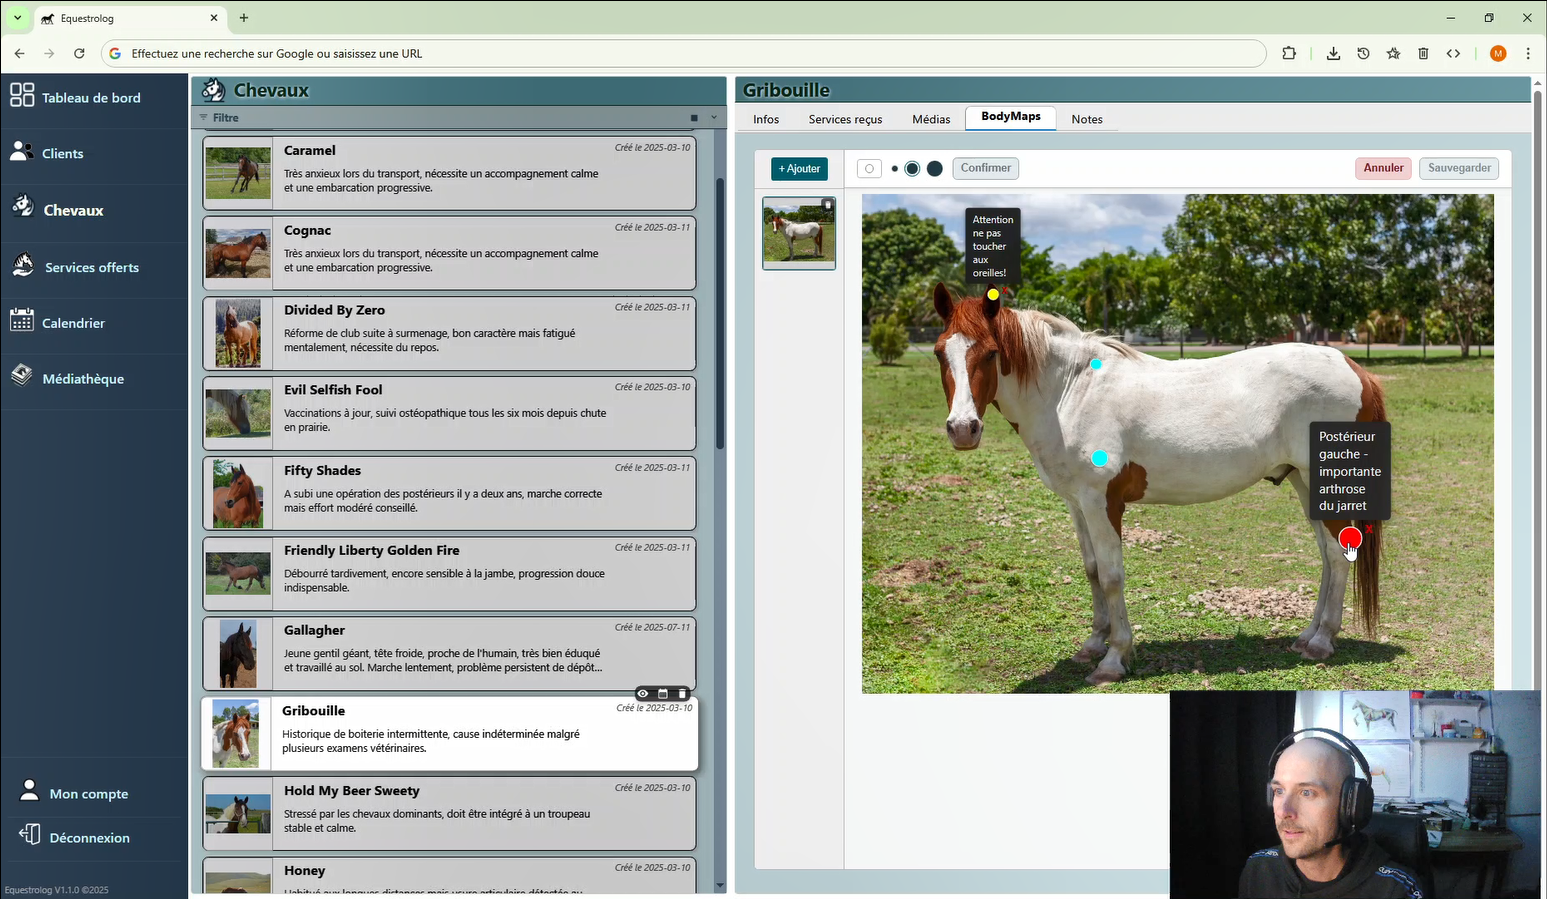Select the medium marker size dot
The height and width of the screenshot is (899, 1547).
pos(912,169)
